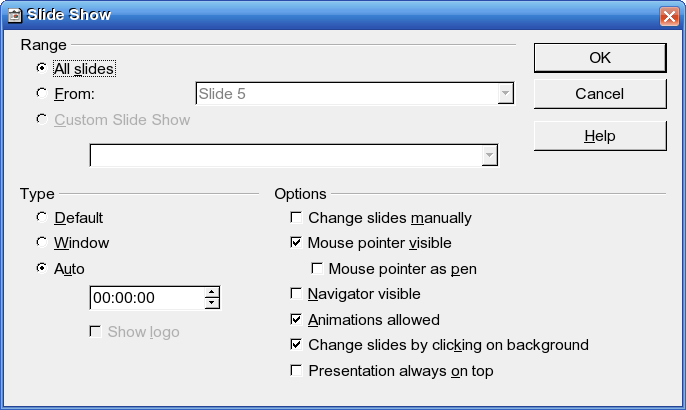Toggle Change slides by clicking on background
Viewport: 686px width, 410px height.
[296, 345]
